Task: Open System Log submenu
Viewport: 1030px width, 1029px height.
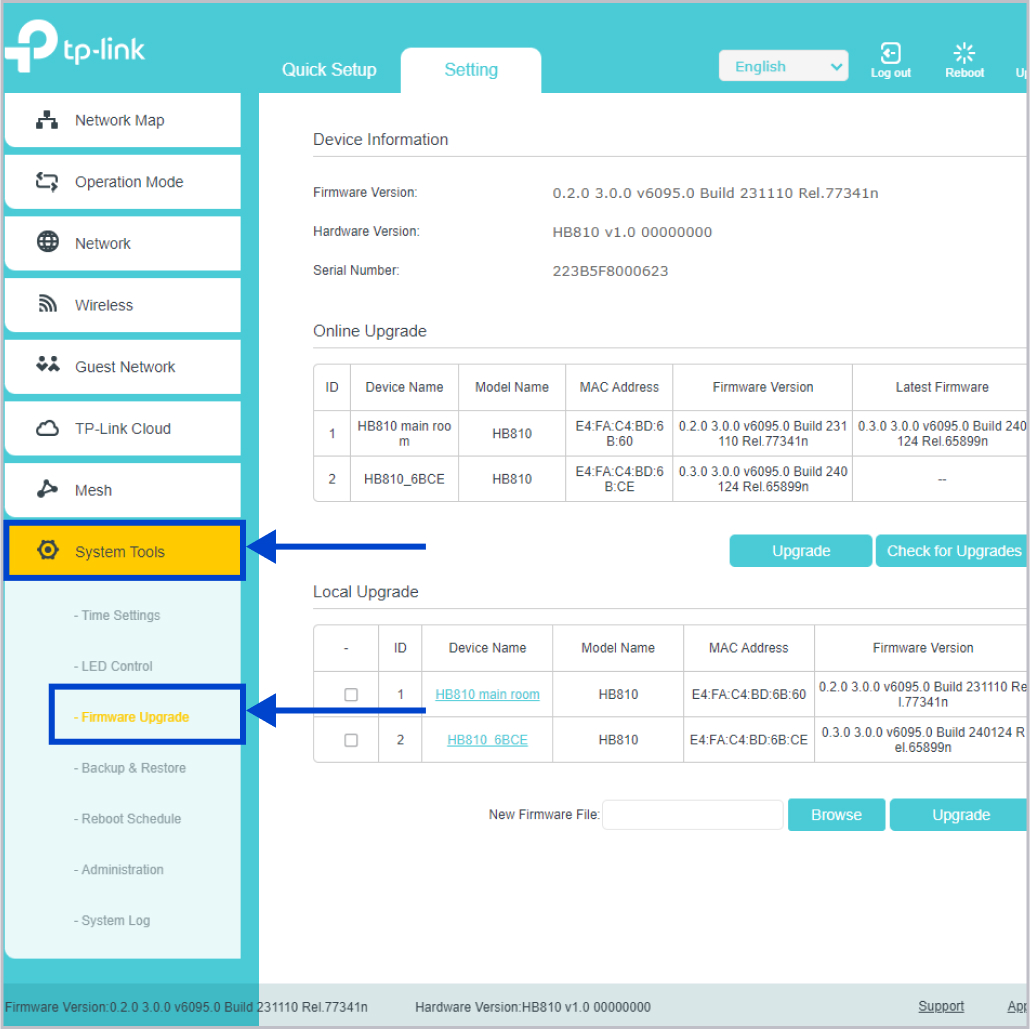Action: click(112, 920)
